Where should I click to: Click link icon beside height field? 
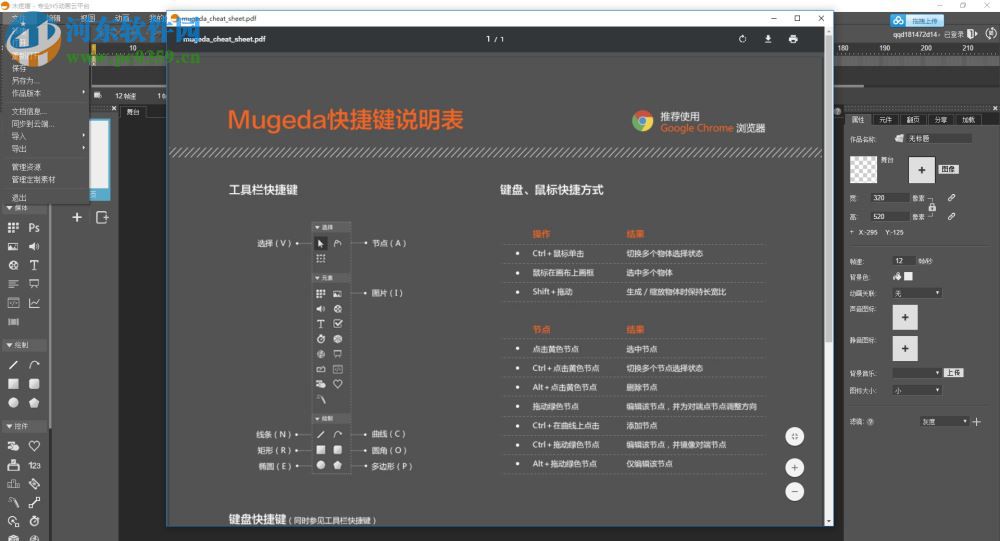(x=951, y=216)
